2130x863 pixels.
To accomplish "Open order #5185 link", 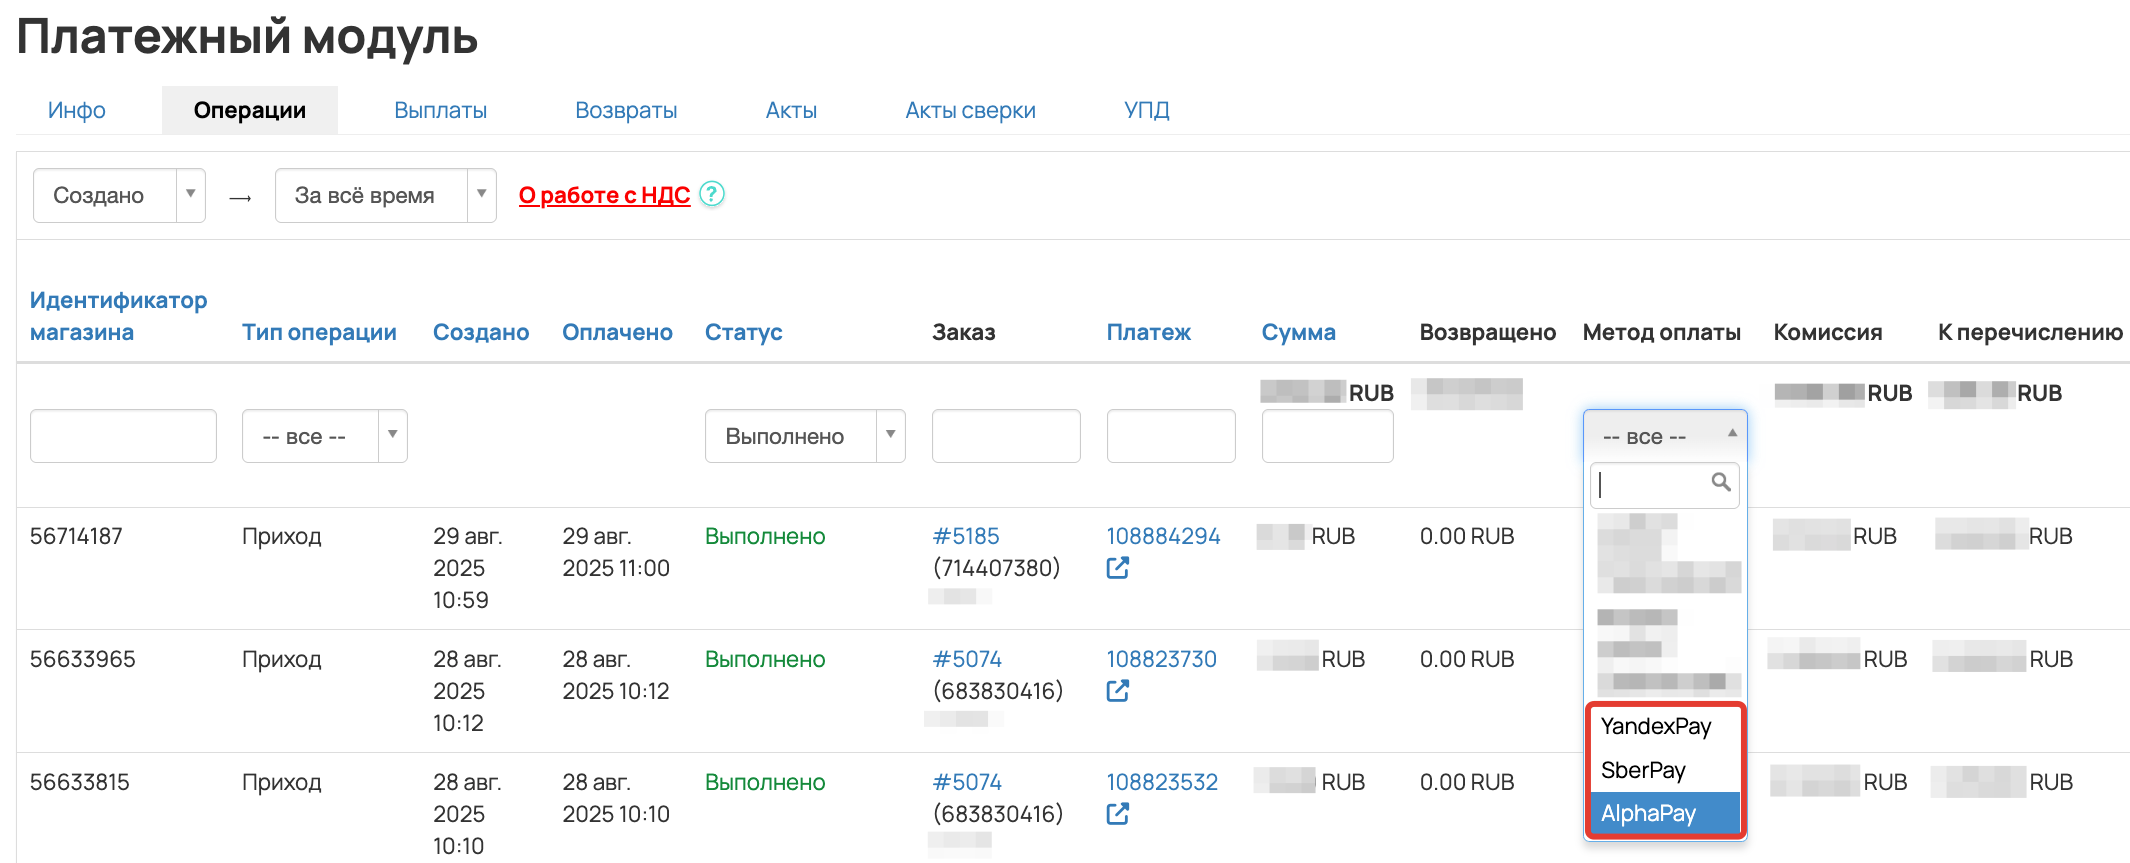I will pos(966,536).
